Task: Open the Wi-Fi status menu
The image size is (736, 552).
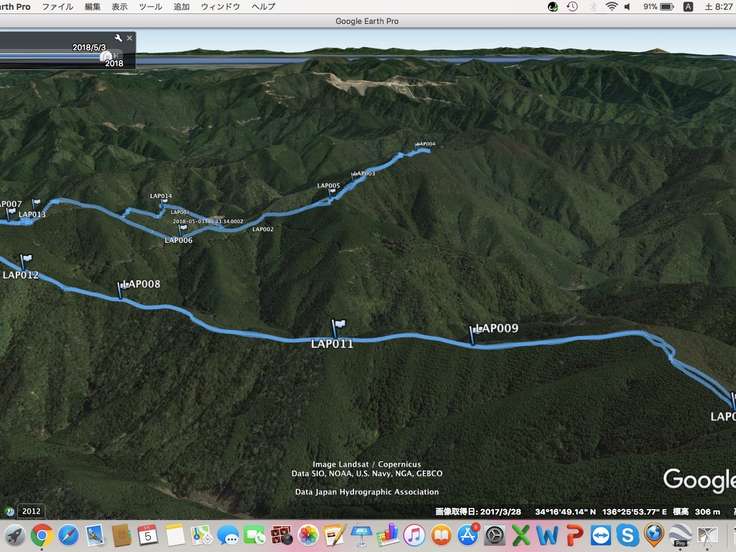Action: click(x=611, y=7)
